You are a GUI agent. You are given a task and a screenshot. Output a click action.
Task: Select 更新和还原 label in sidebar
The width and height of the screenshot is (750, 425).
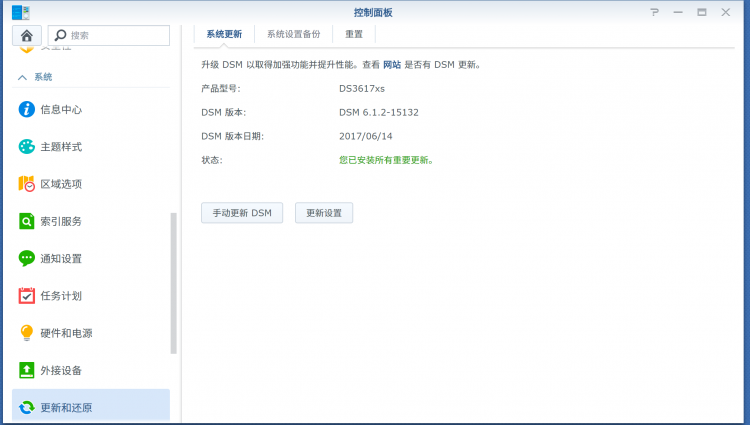point(66,408)
